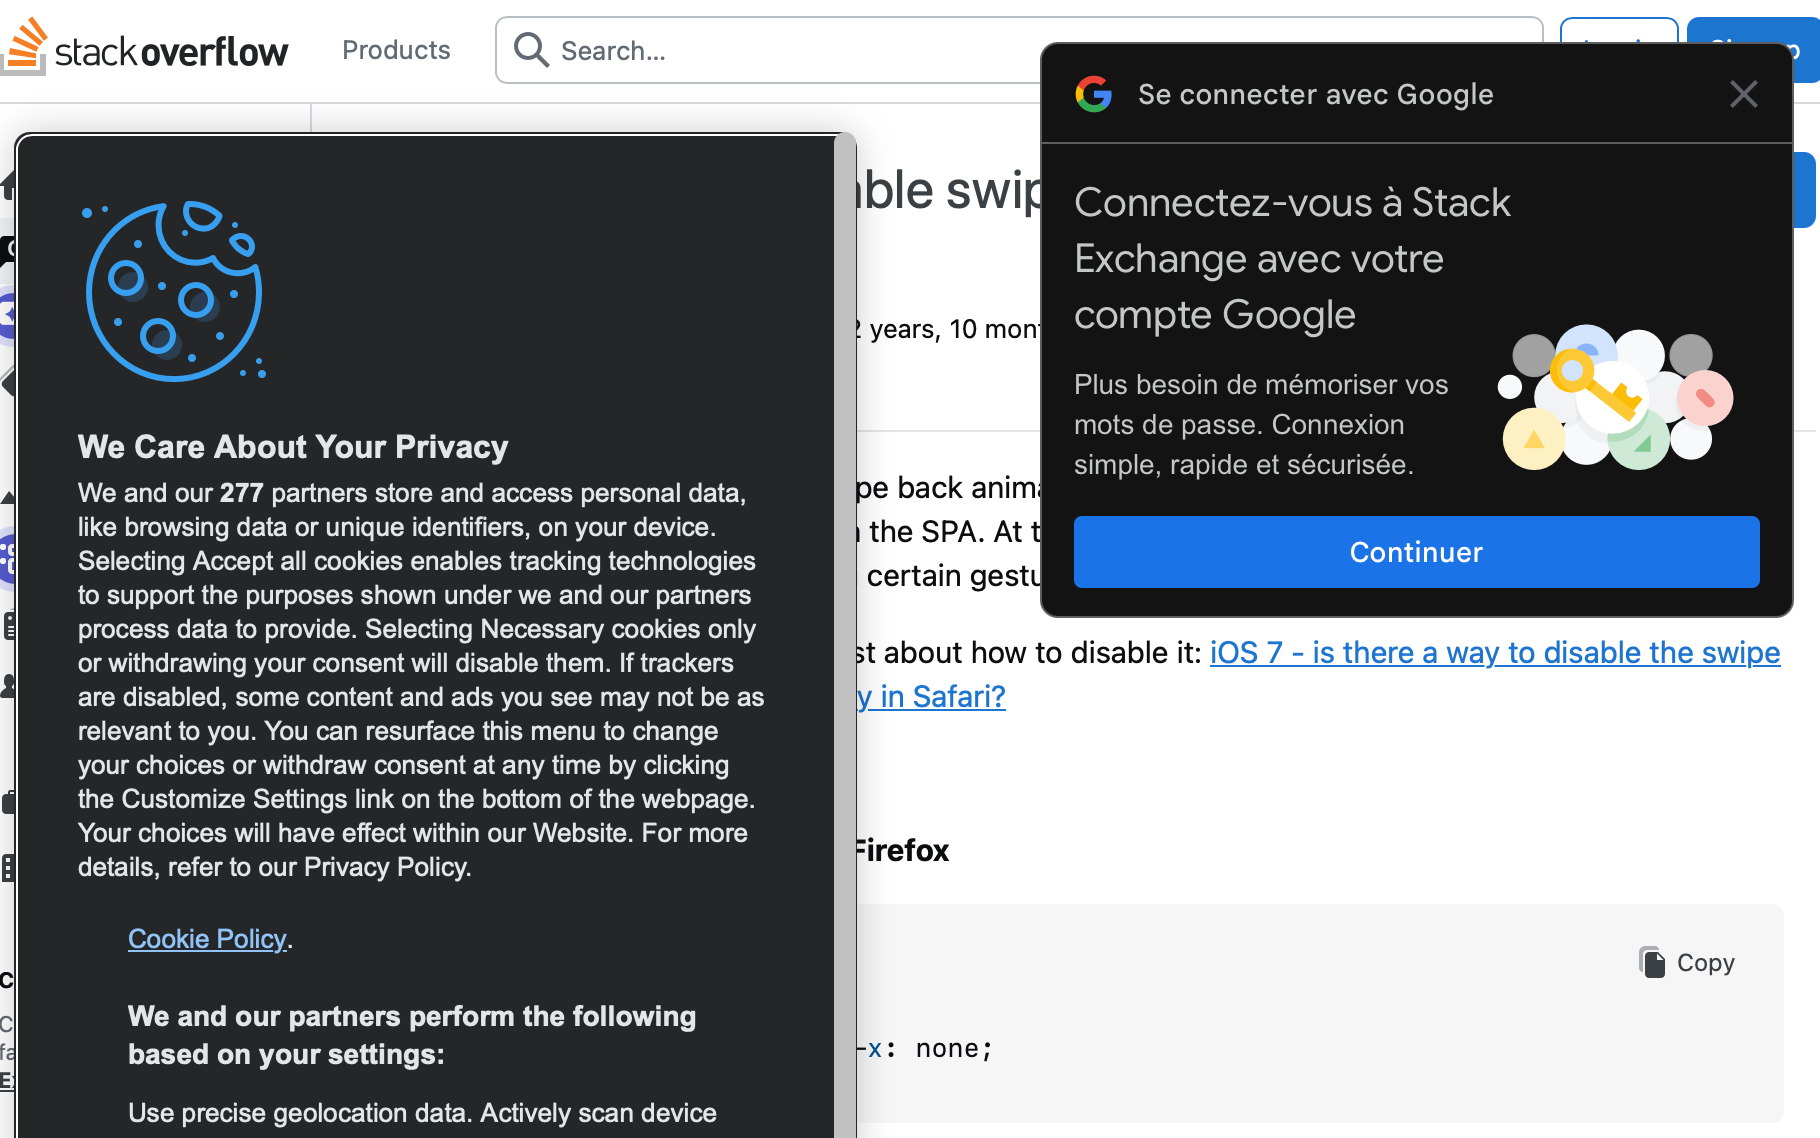Click the 'Connectez-vous à Stack Exchange' heading
The height and width of the screenshot is (1138, 1820).
coord(1292,259)
